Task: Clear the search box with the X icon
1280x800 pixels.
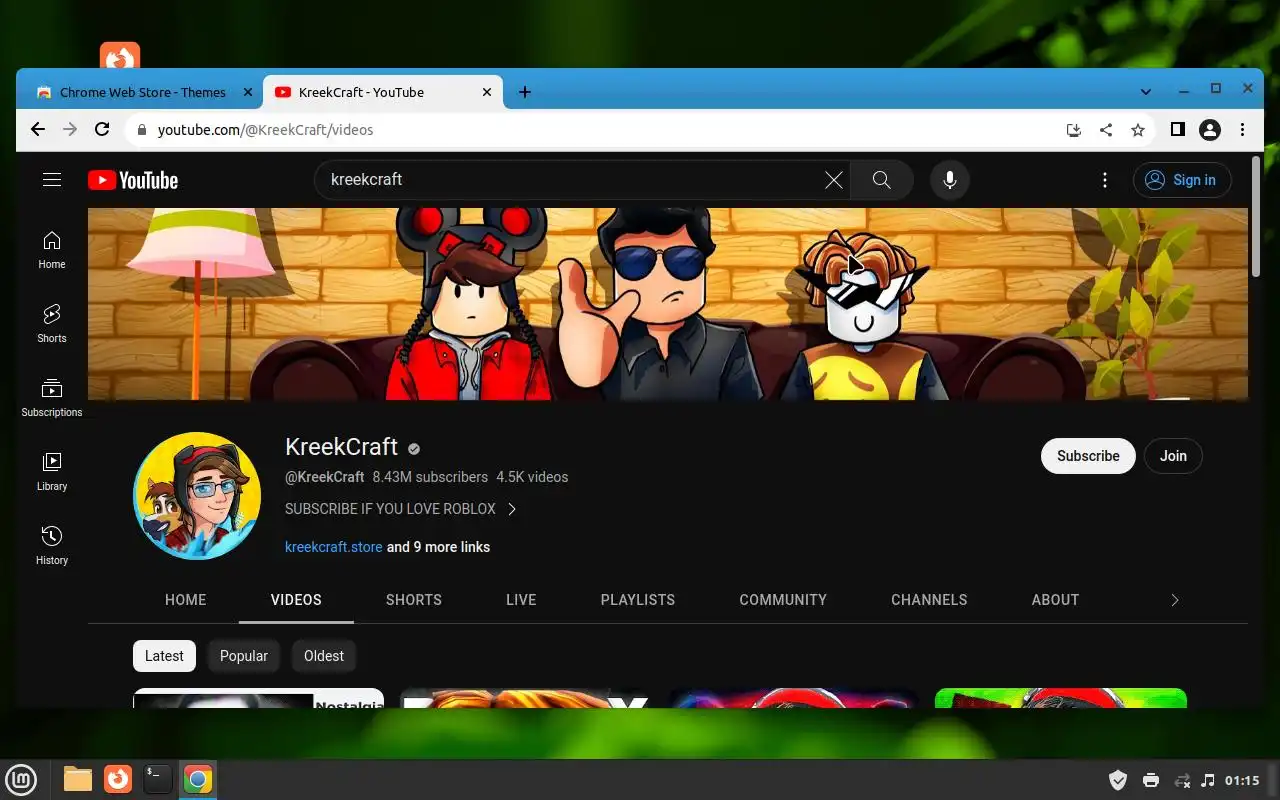Action: (833, 180)
